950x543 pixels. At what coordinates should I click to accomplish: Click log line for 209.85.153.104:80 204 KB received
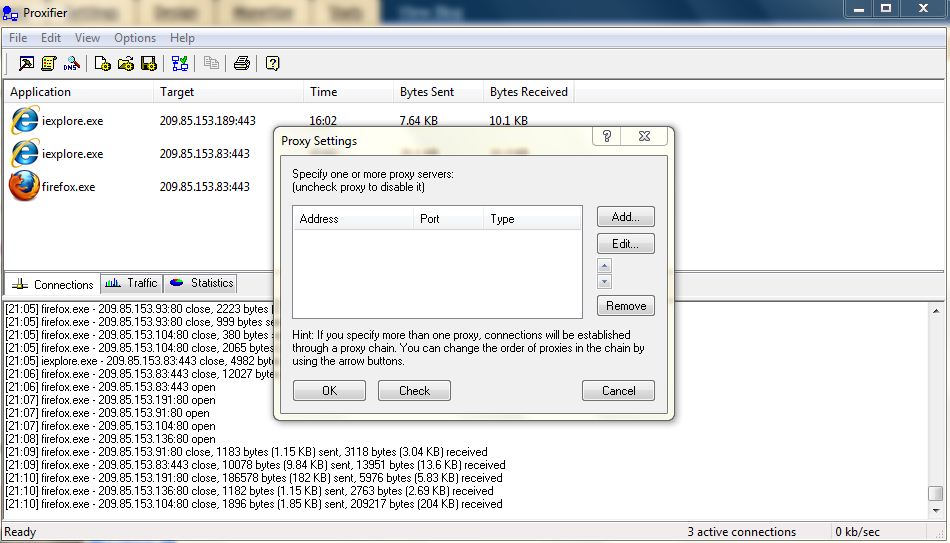tap(254, 504)
